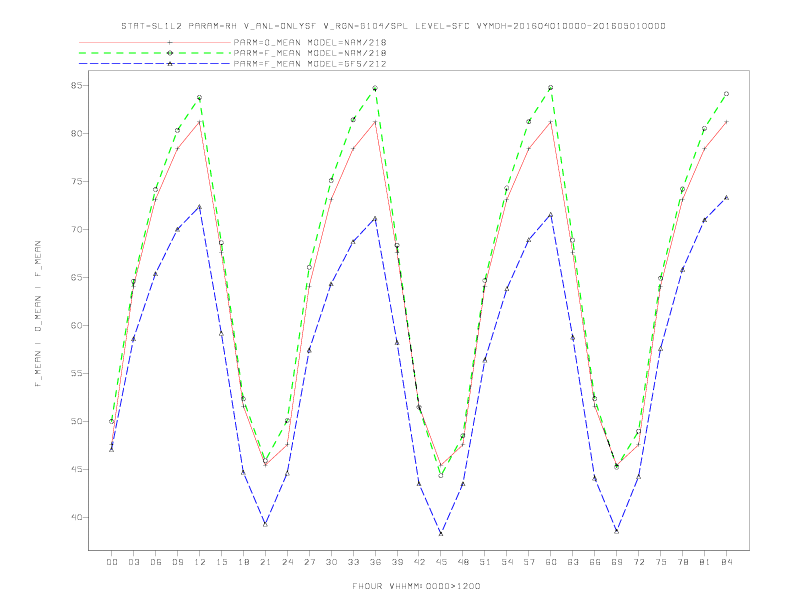Click x-axis tick label 69
Image resolution: width=792 pixels, height=612 pixels.
(x=617, y=562)
